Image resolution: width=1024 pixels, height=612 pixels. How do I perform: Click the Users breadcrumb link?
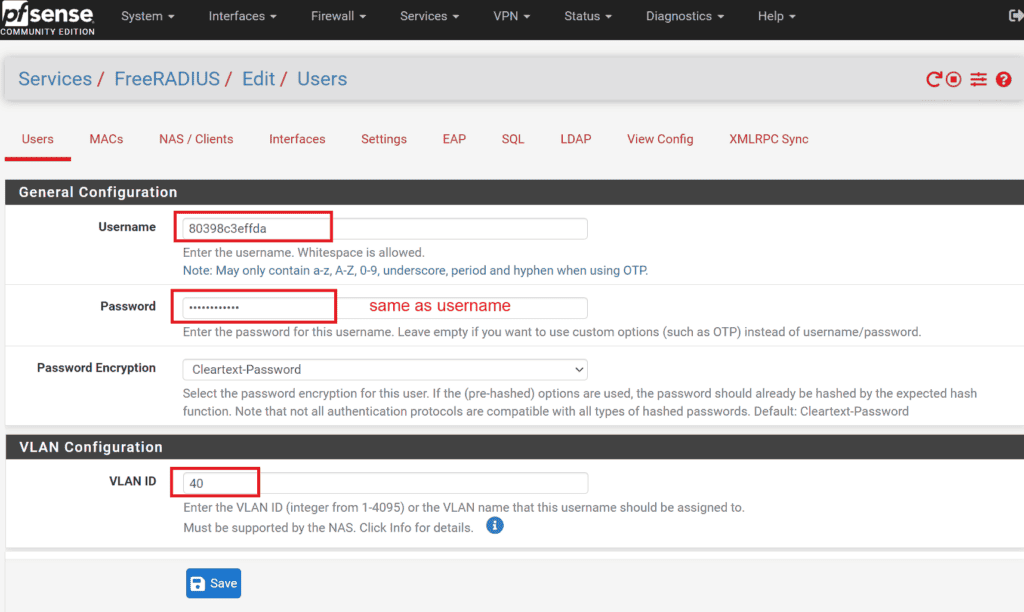(322, 79)
